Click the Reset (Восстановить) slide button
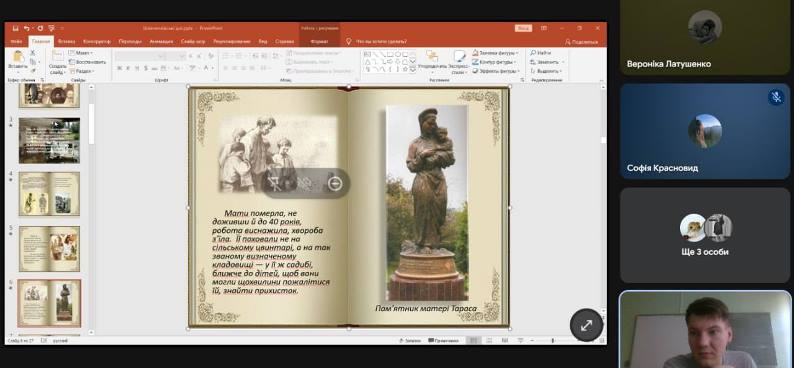Viewport: 794px width, 368px height. [88, 62]
